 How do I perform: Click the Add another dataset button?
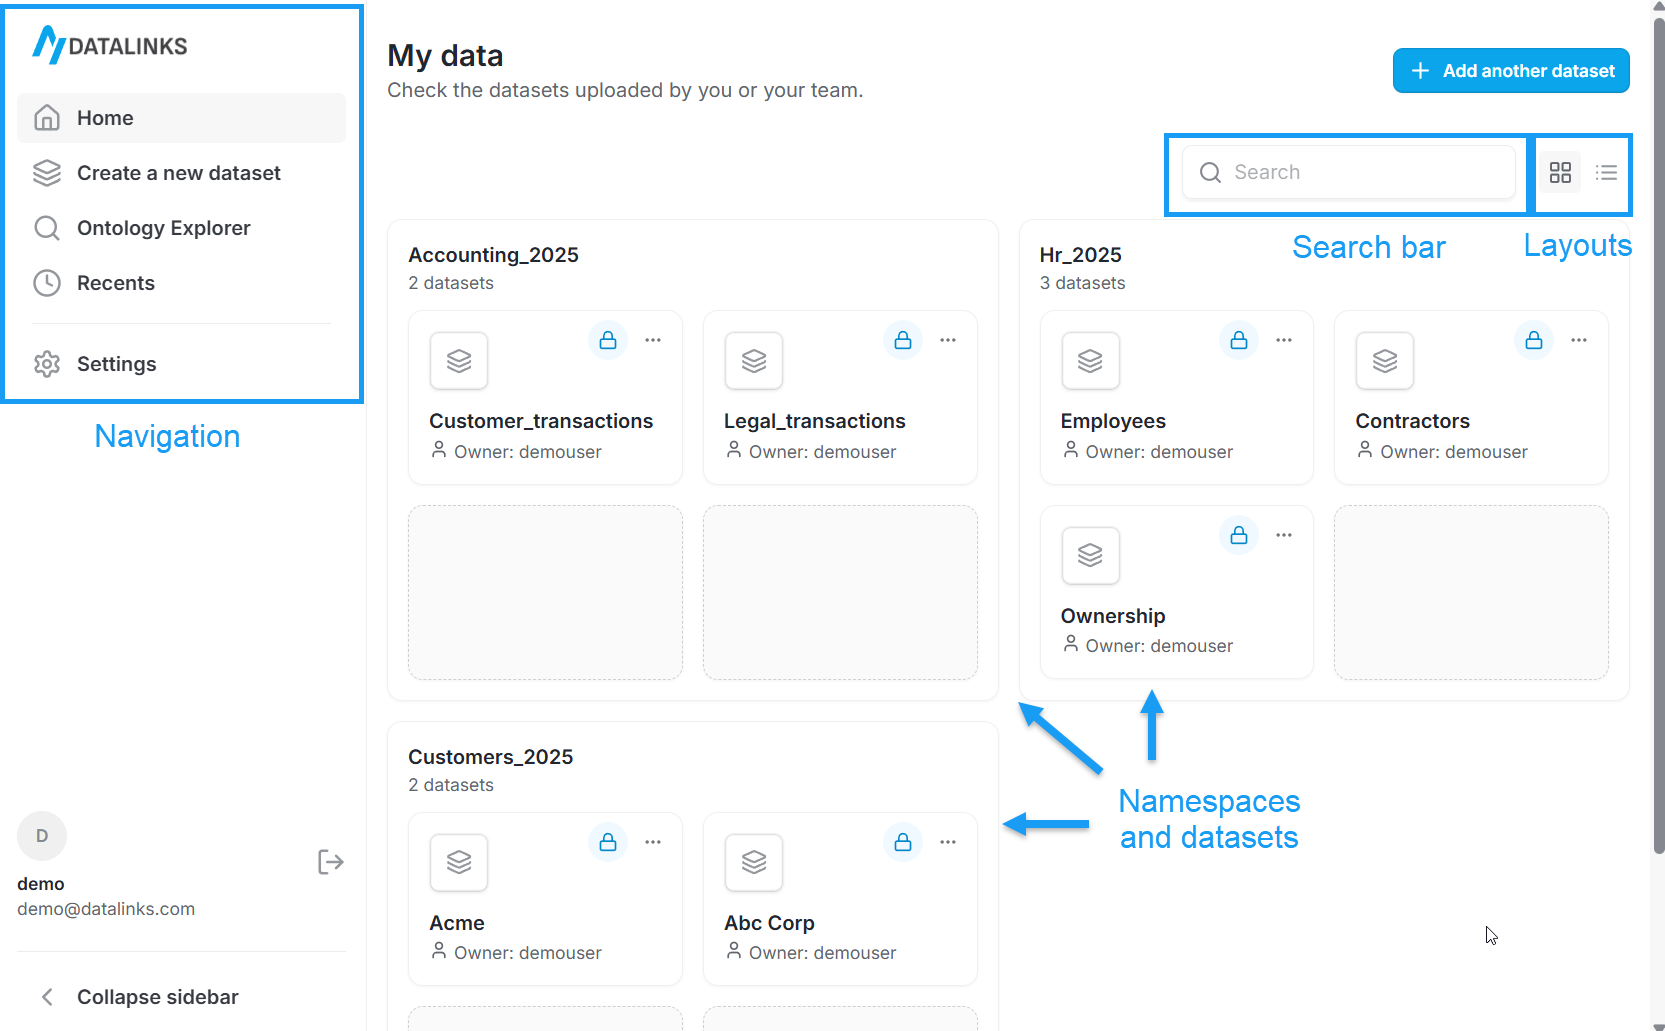click(x=1510, y=70)
